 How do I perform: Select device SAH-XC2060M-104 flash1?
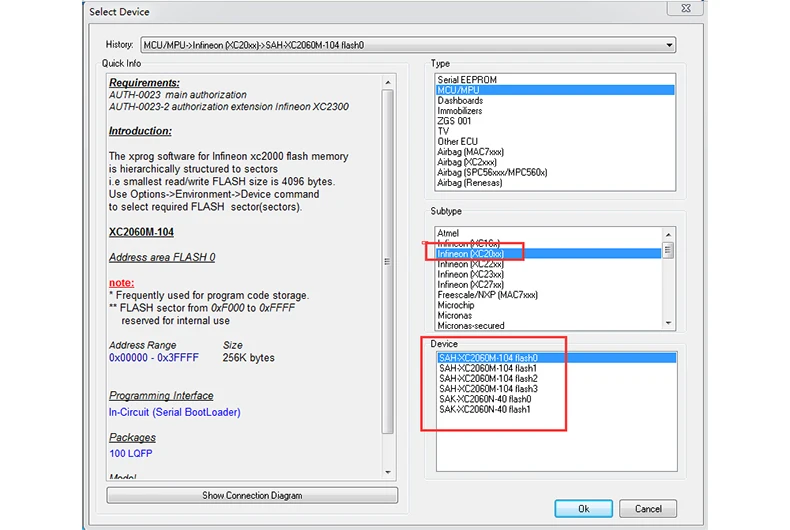point(556,368)
